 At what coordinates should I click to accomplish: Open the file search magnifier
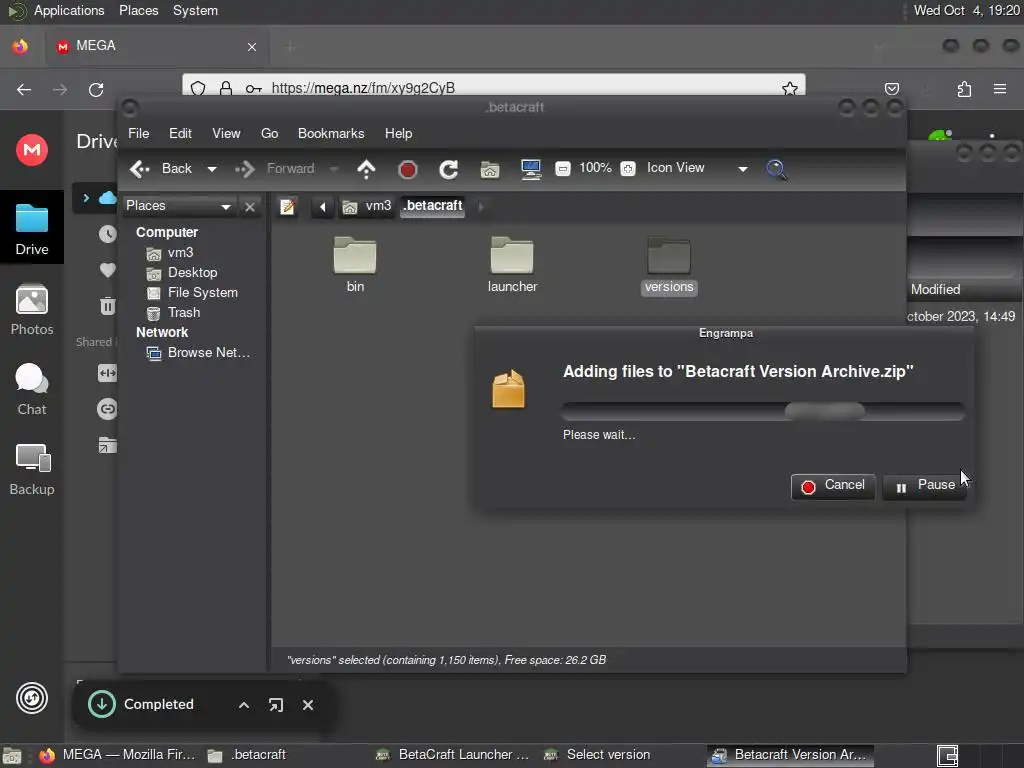[776, 169]
